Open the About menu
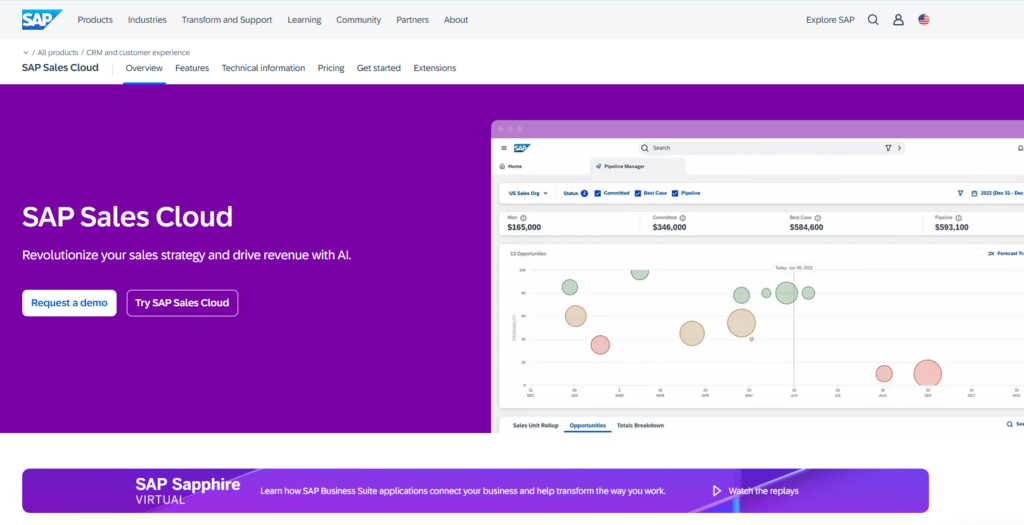Viewport: 1024px width, 525px height. tap(456, 20)
